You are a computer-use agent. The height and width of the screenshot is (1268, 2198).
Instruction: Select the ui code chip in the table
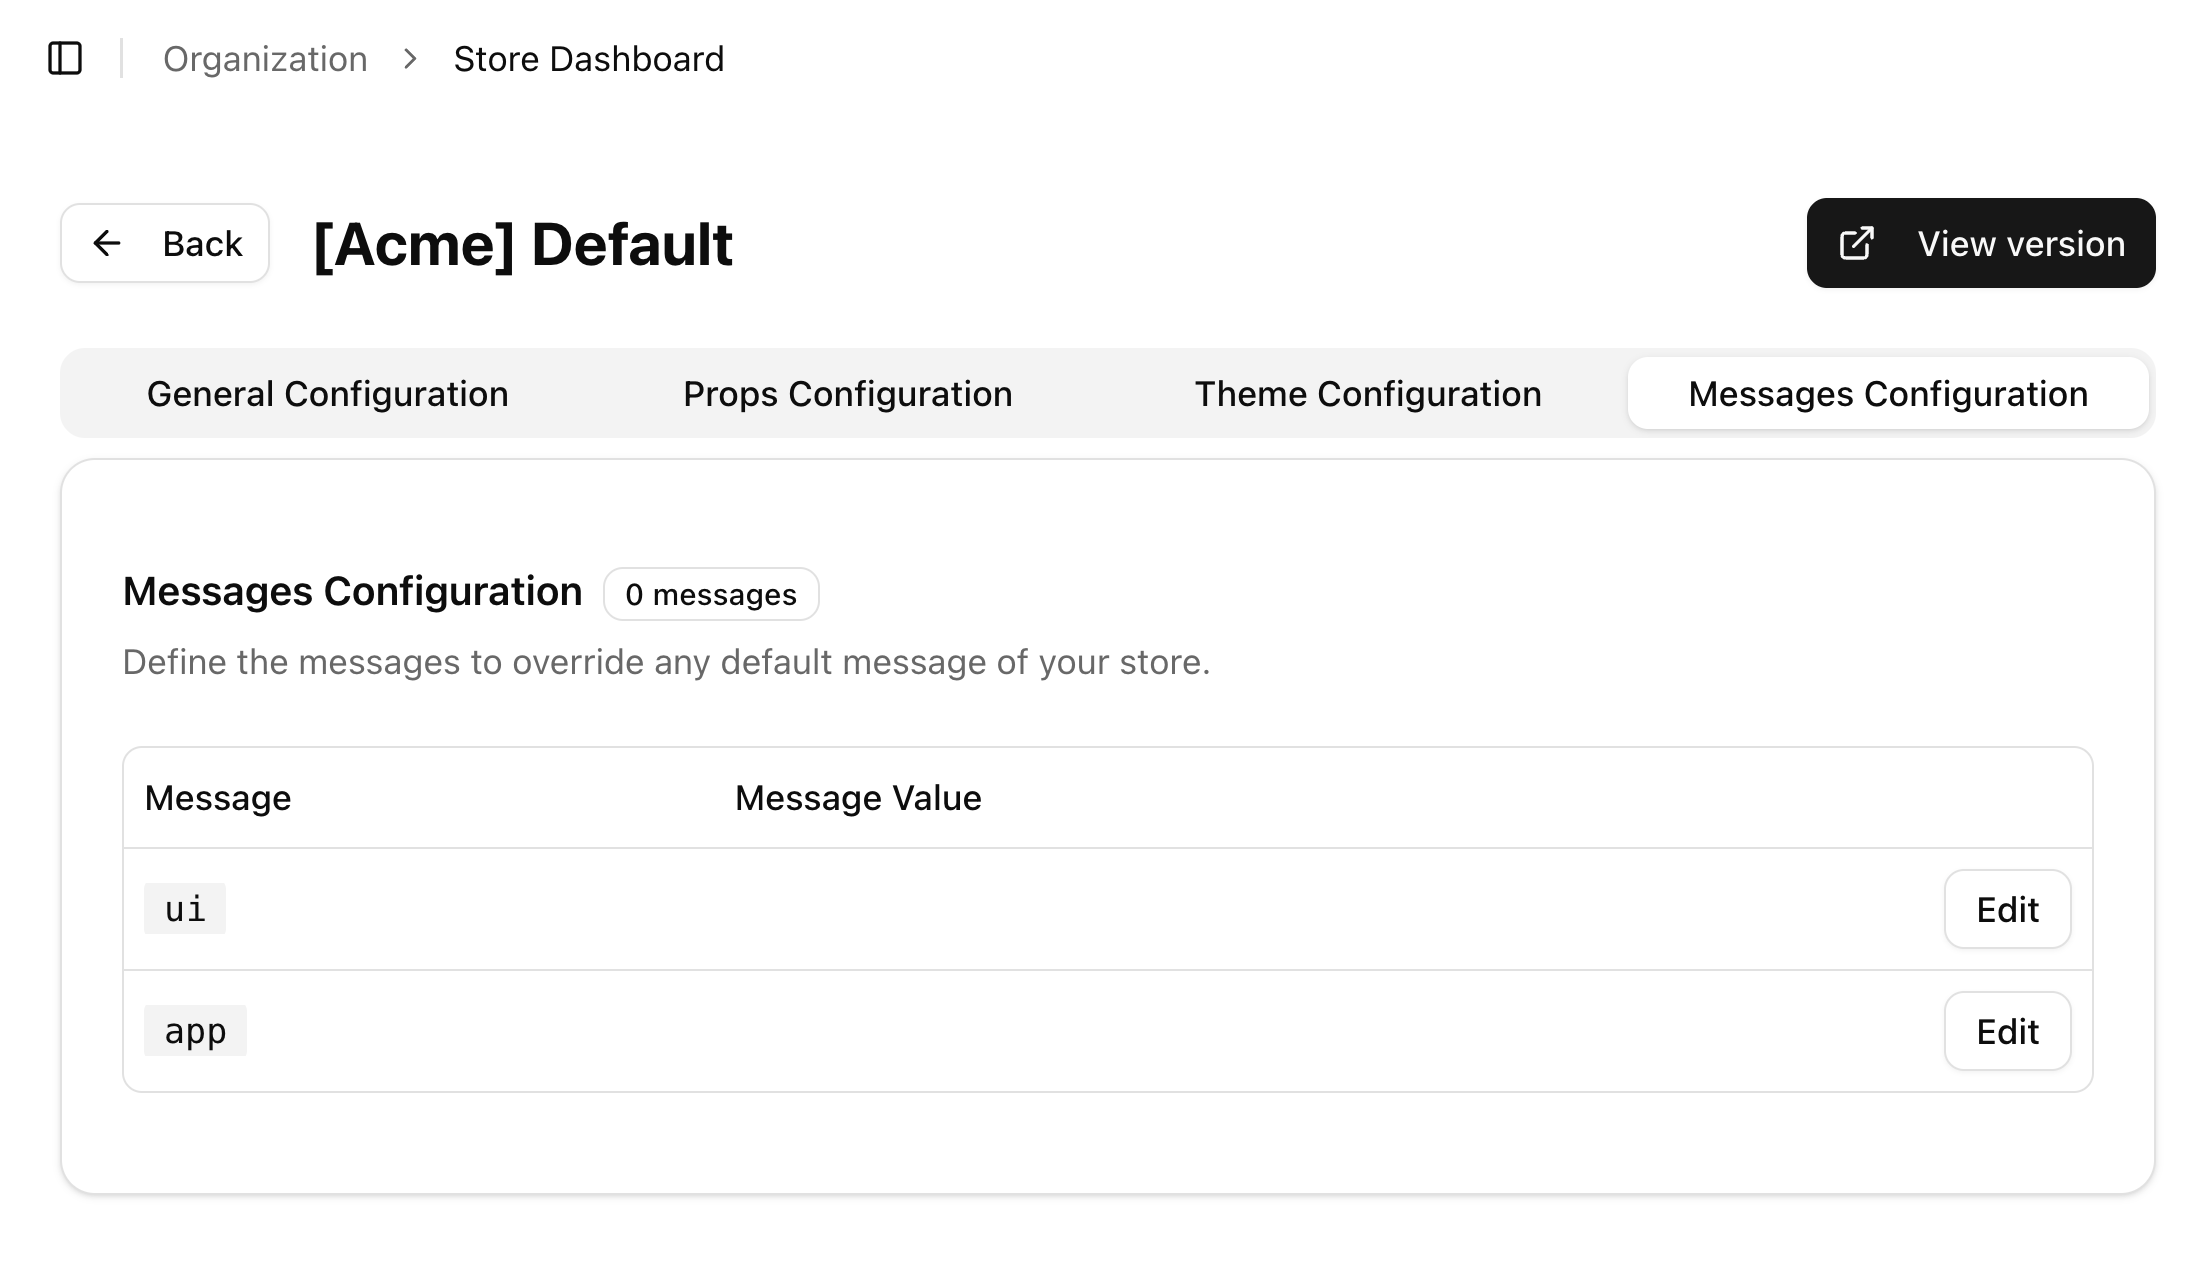pyautogui.click(x=184, y=908)
